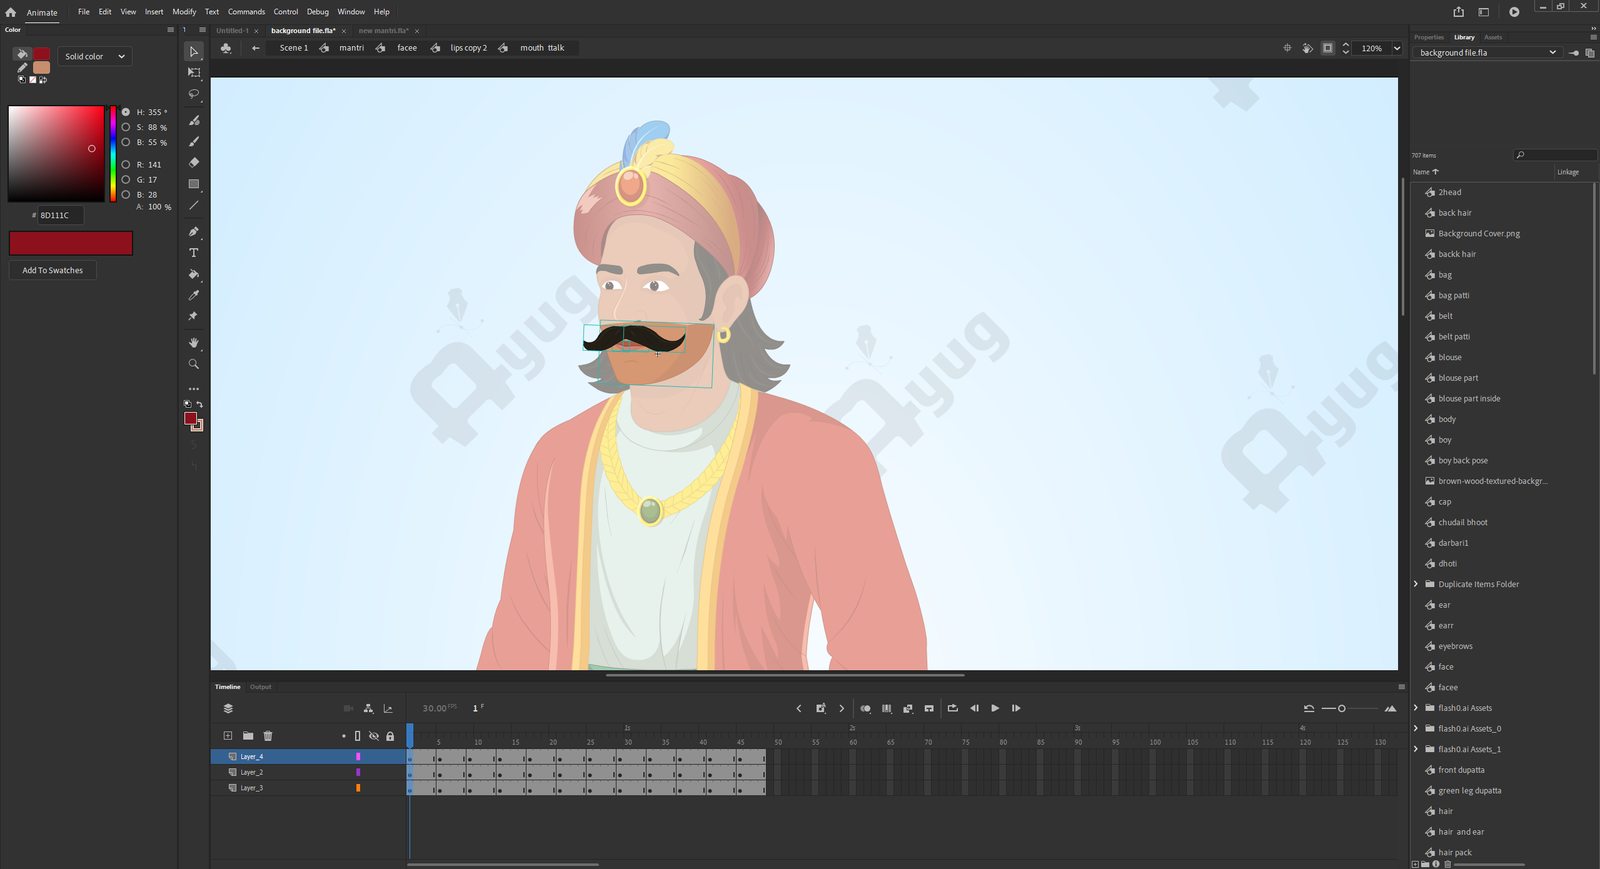Image resolution: width=1600 pixels, height=869 pixels.
Task: Expand the Duplicate Items Folder
Action: tap(1416, 584)
